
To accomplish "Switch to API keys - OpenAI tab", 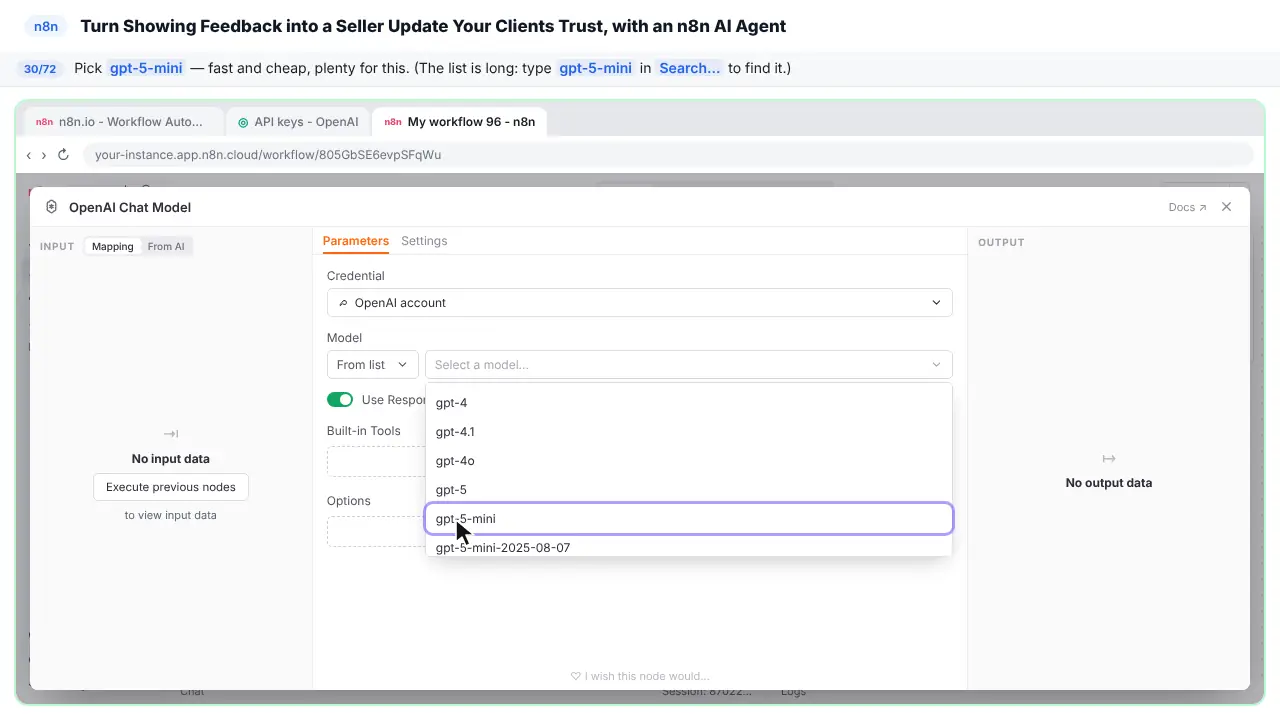I will 299,122.
